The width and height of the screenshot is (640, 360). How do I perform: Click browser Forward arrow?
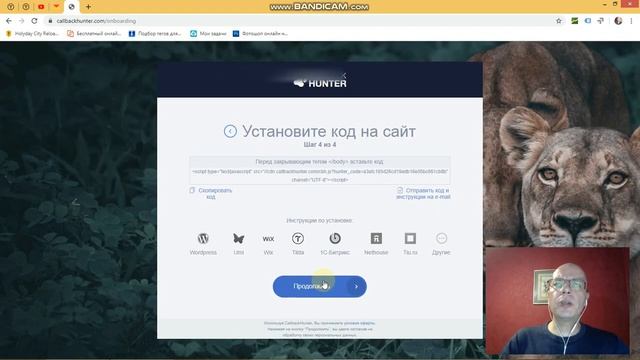tap(22, 21)
